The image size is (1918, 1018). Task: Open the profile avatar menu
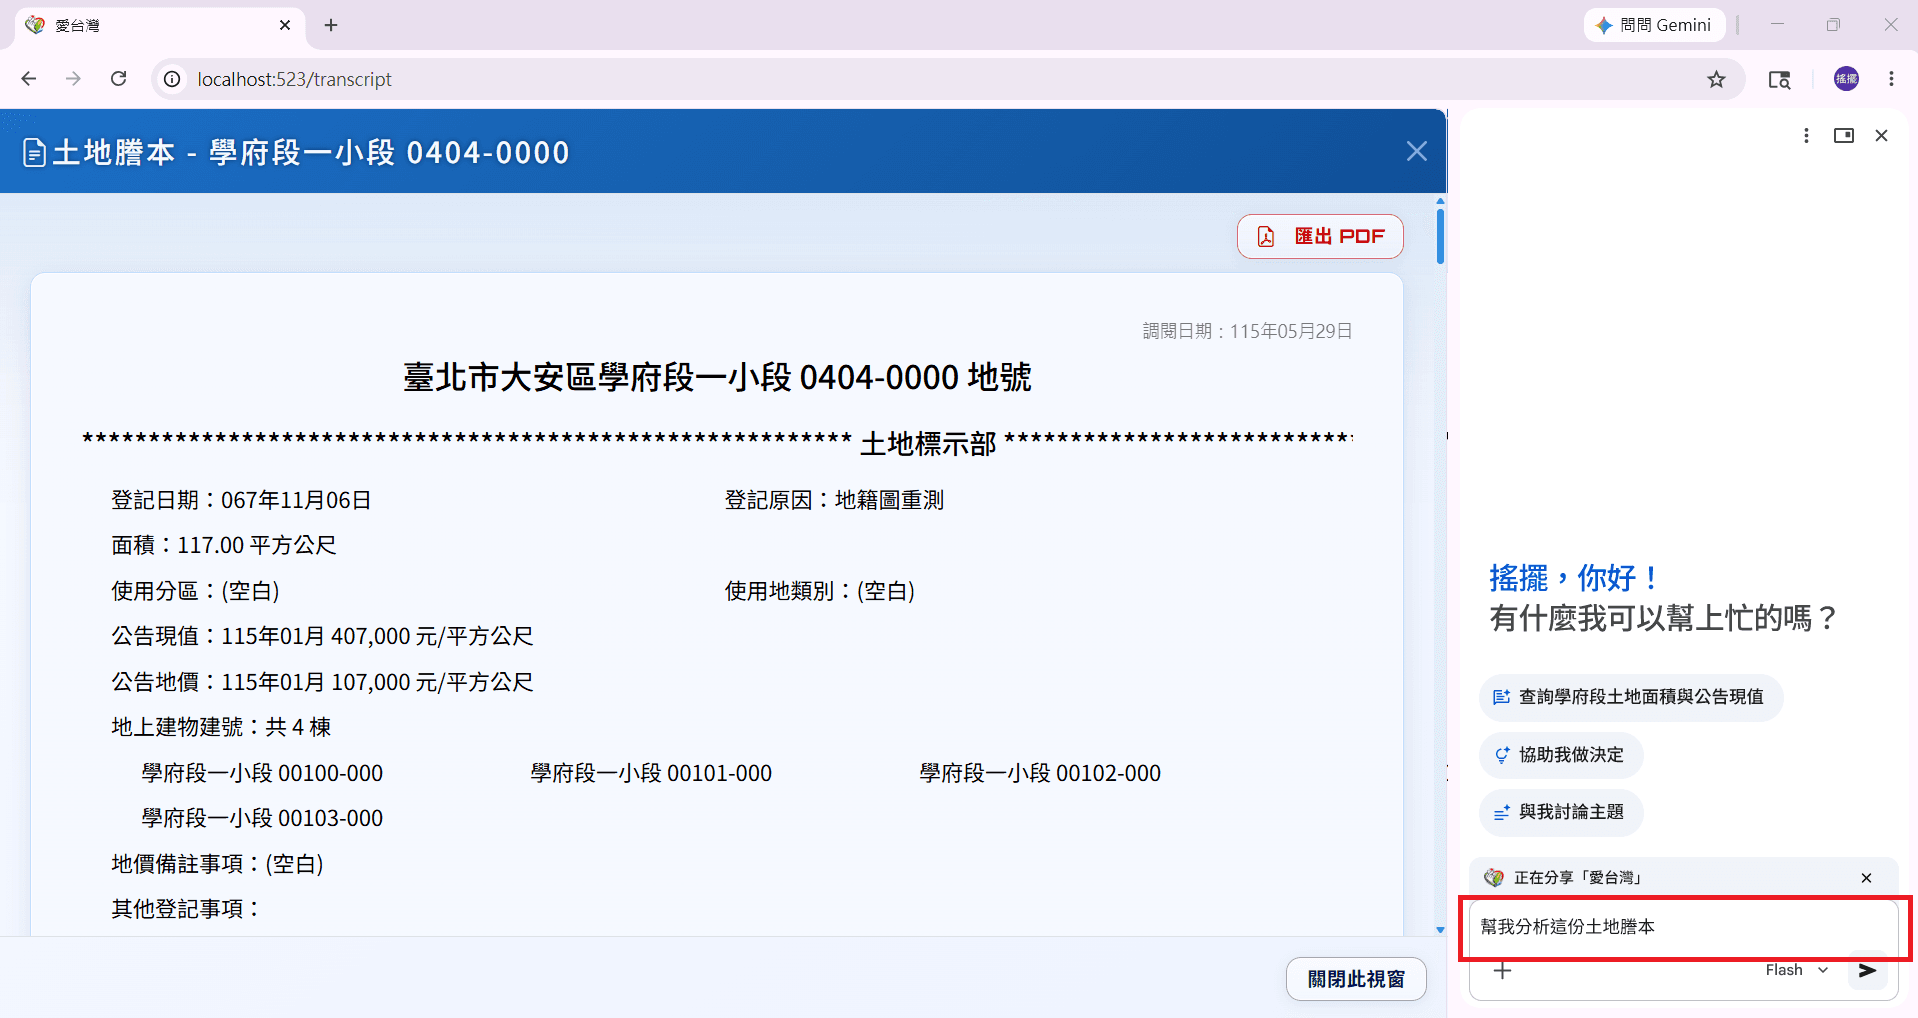tap(1846, 79)
